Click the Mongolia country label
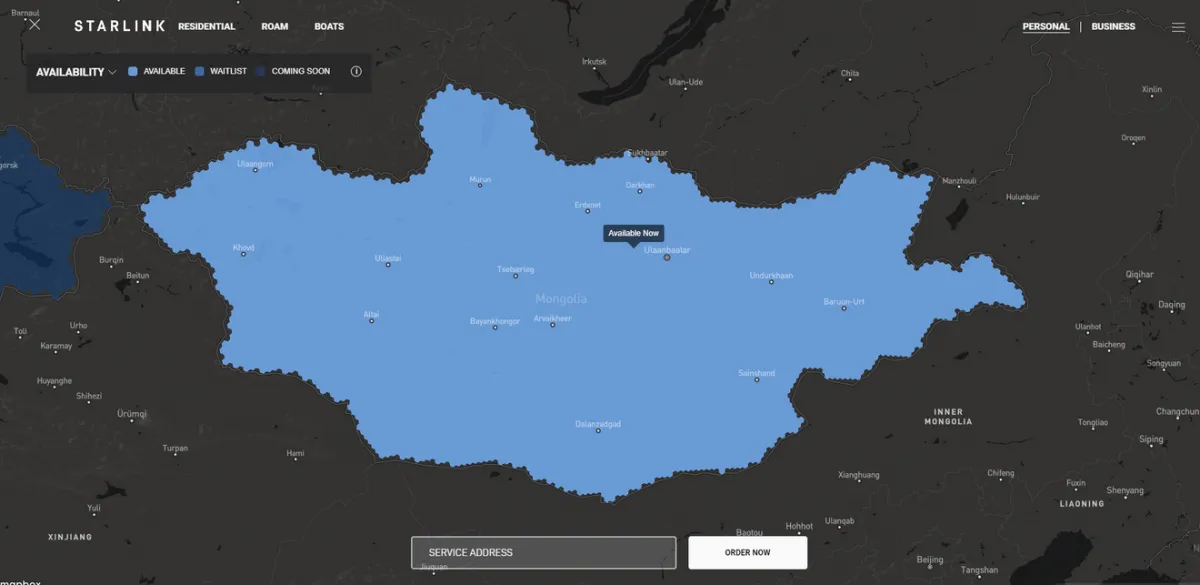Image resolution: width=1200 pixels, height=585 pixels. pos(561,299)
